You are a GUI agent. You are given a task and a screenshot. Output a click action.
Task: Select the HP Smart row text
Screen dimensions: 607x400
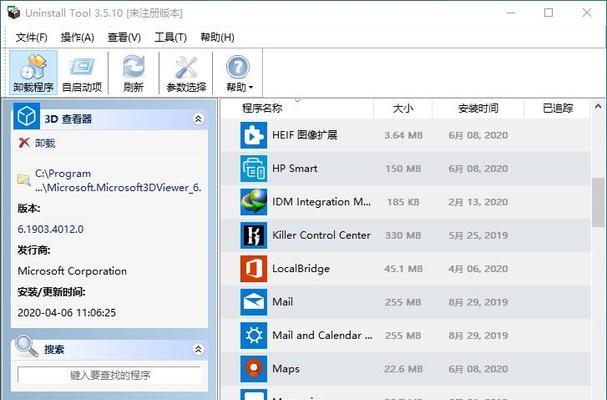[295, 168]
